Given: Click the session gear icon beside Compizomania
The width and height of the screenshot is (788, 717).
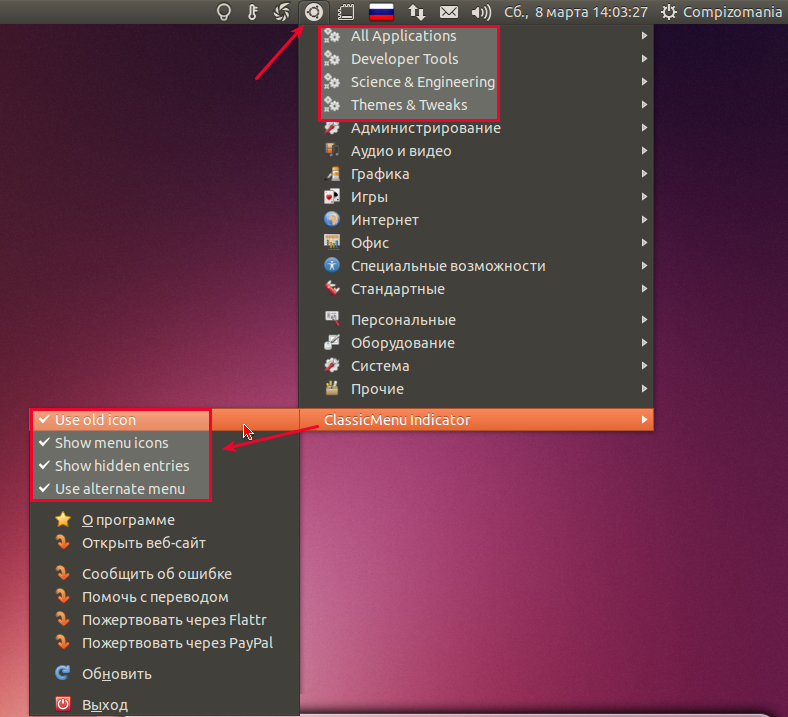Looking at the screenshot, I should click(668, 12).
